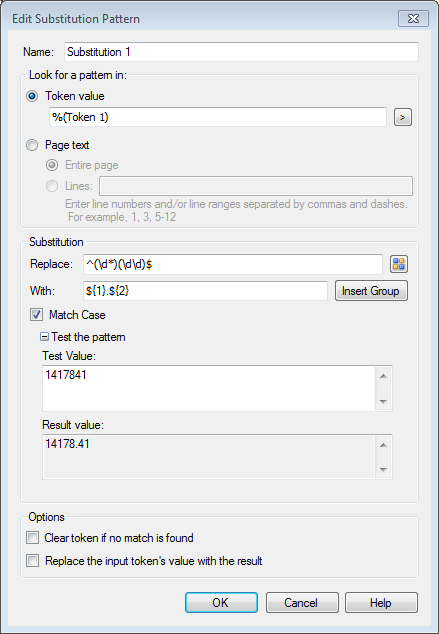Select the Token value radio button
439x634 pixels.
[x=32, y=96]
